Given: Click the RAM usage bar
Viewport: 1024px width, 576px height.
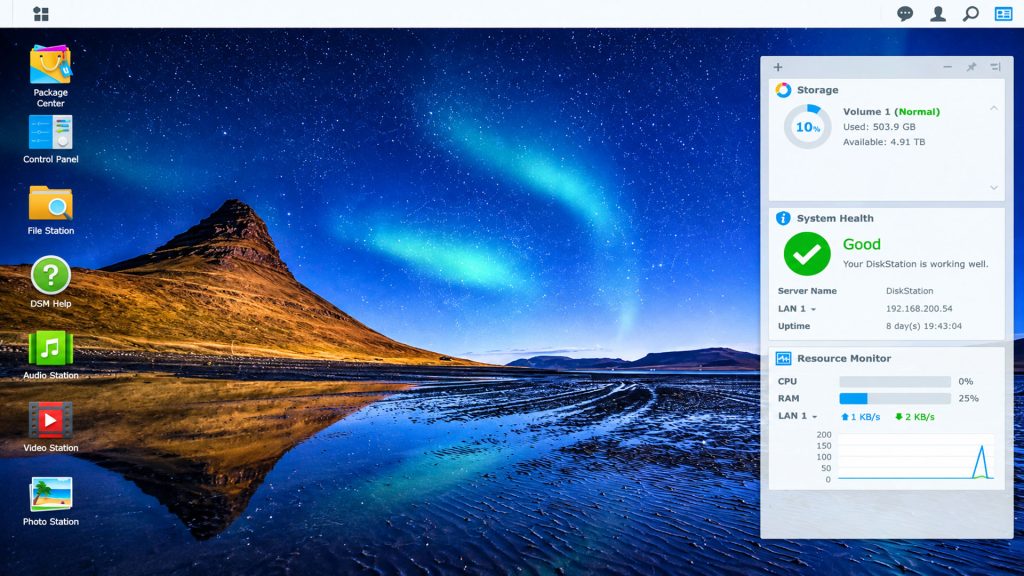Looking at the screenshot, I should point(895,398).
